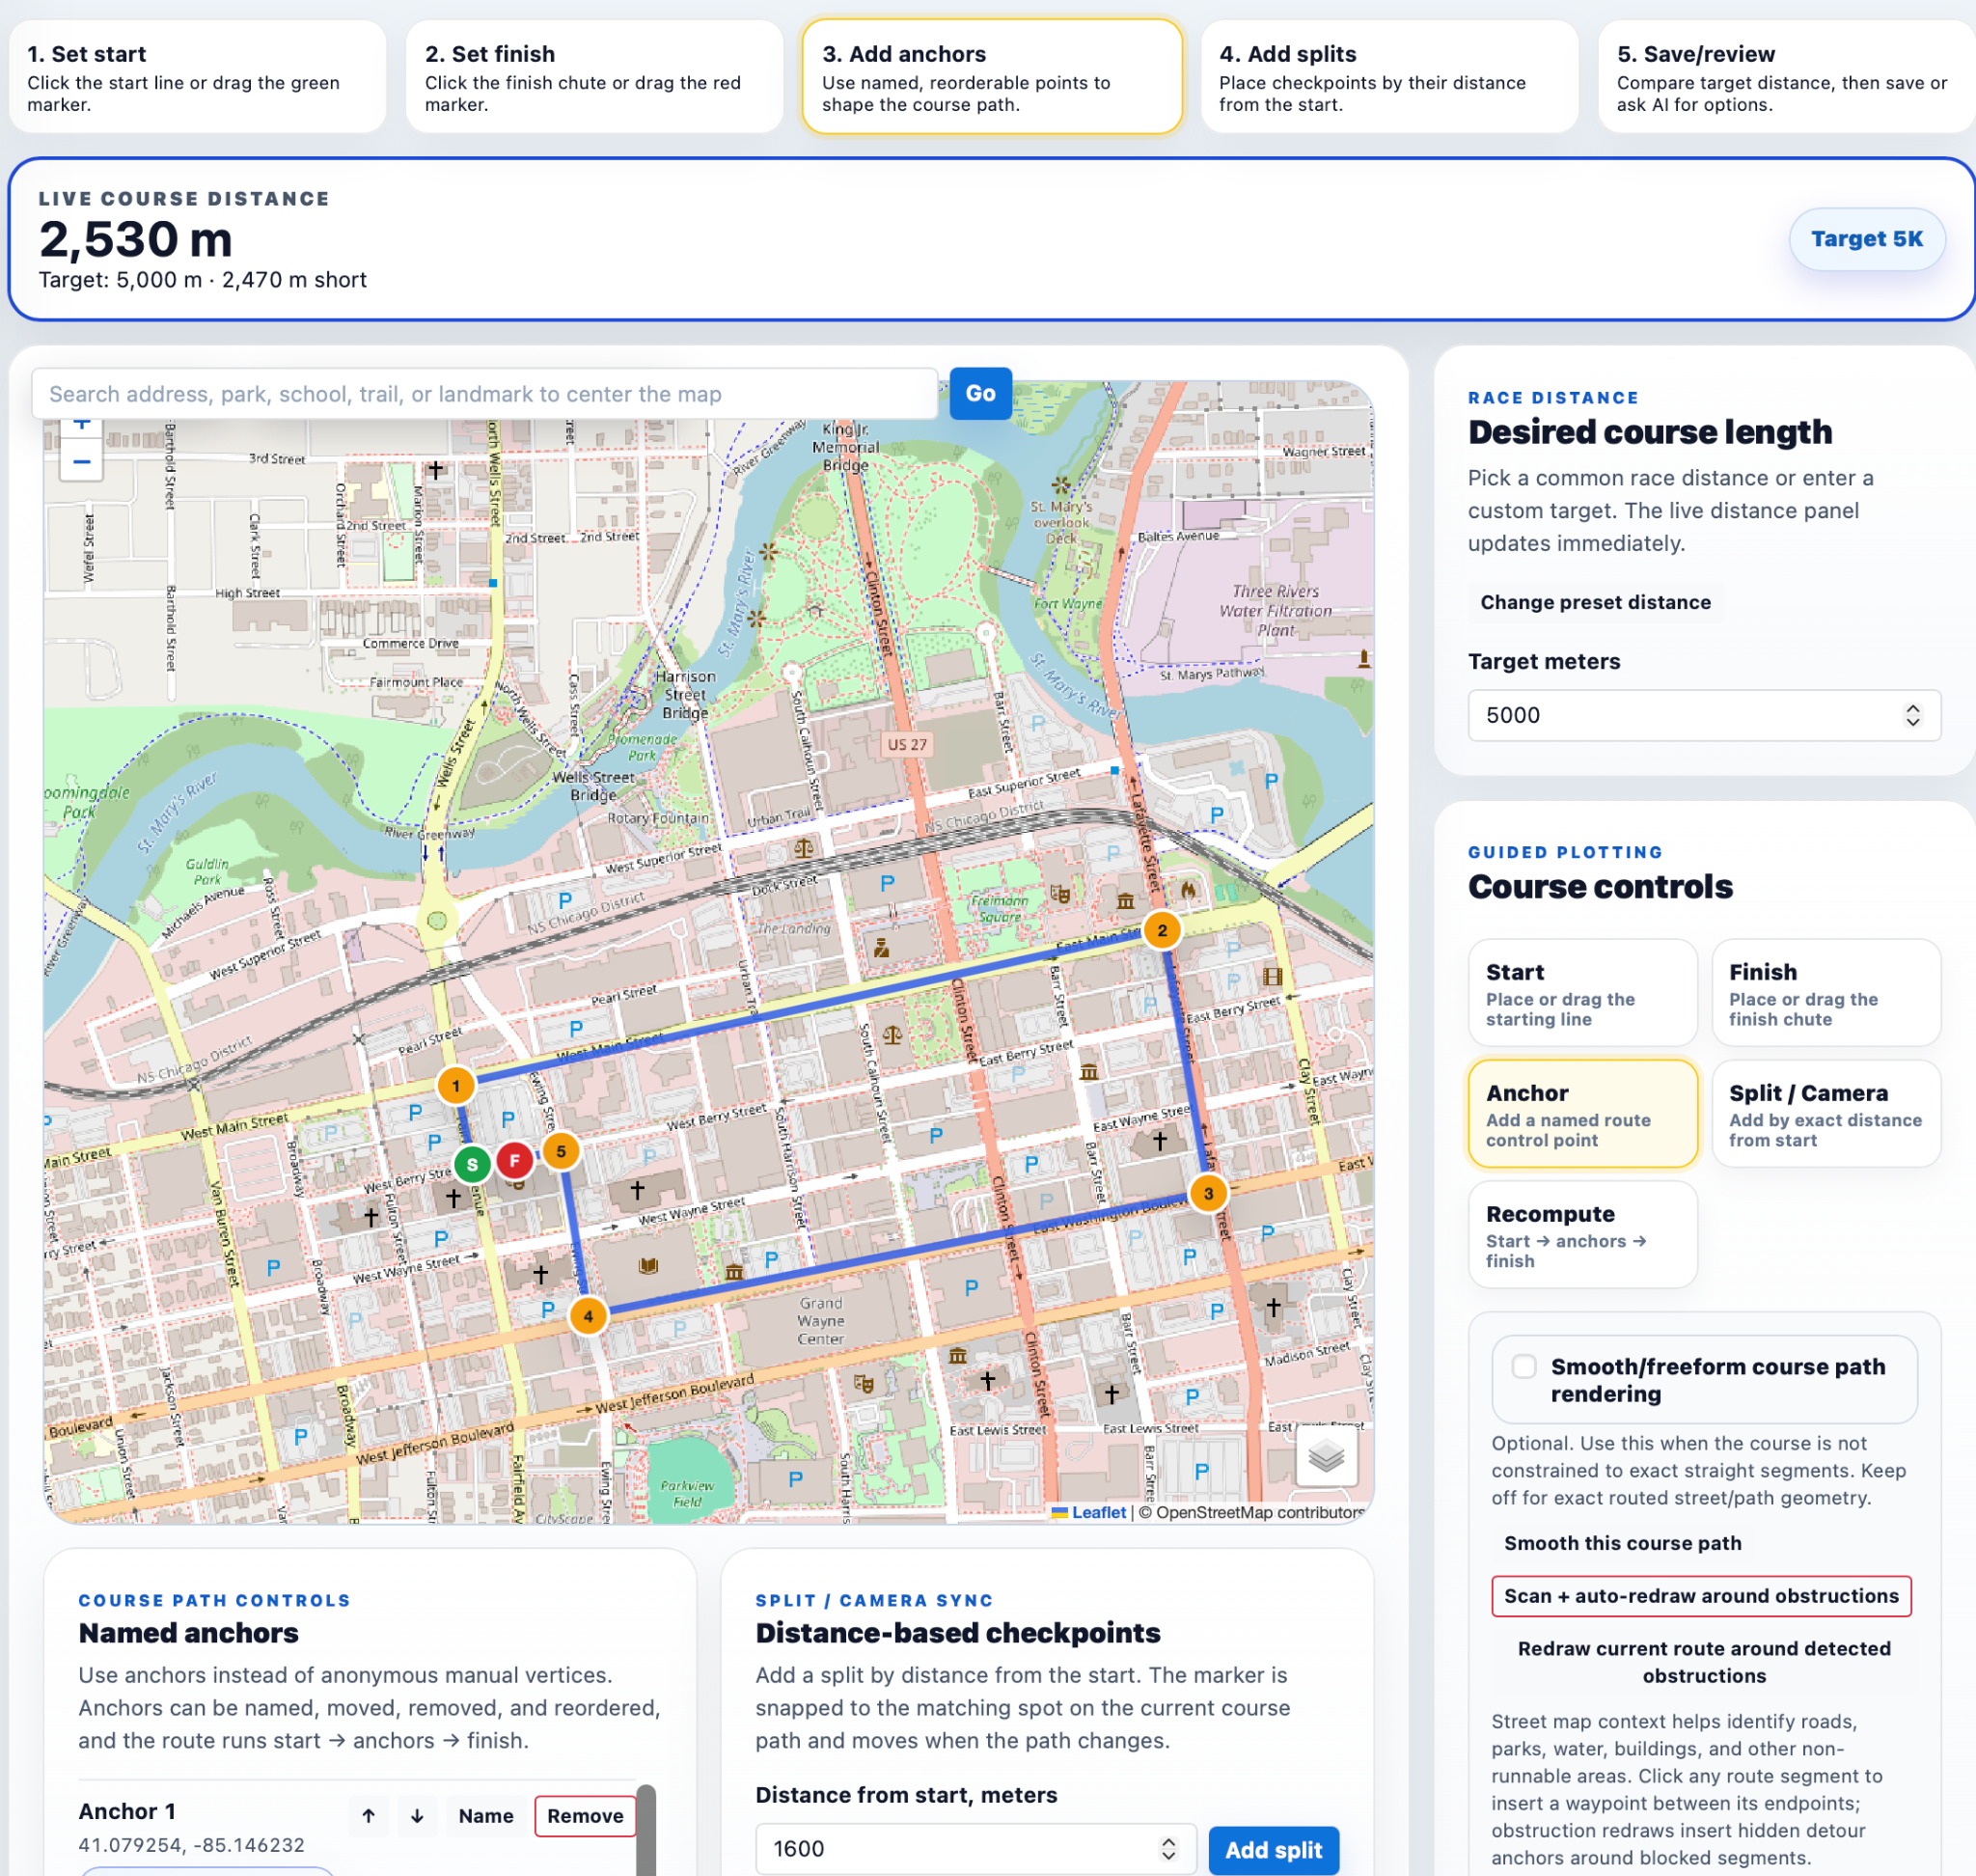The height and width of the screenshot is (1876, 1976).
Task: Open the map layers control
Action: click(1326, 1455)
